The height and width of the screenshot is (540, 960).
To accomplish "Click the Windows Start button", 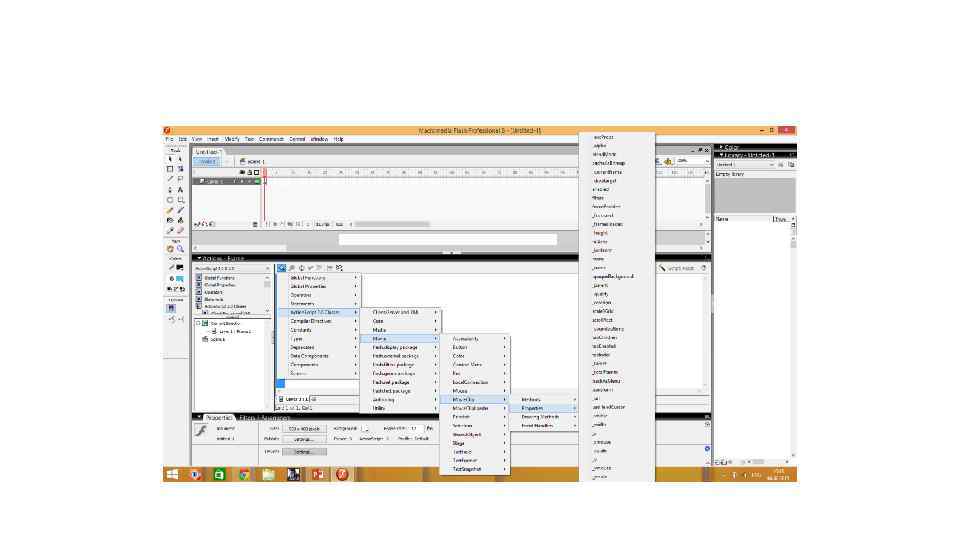I will (x=172, y=474).
